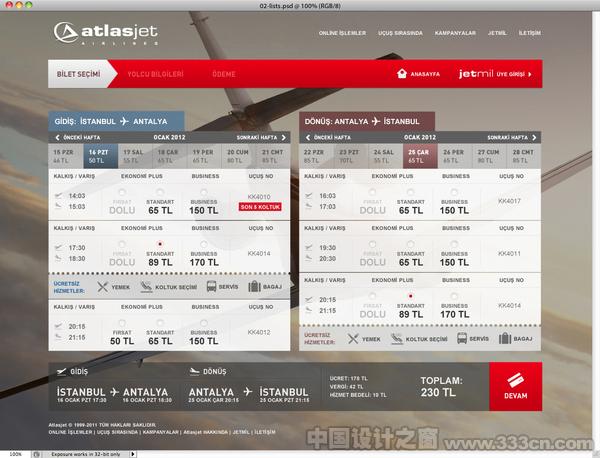
Task: Click the Yemek icon in the return panel
Action: [353, 339]
